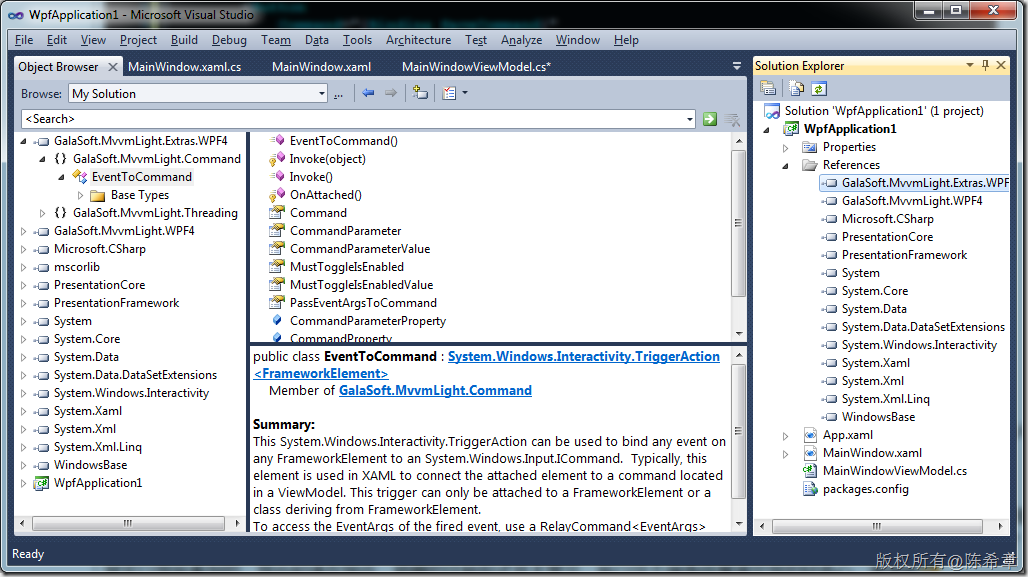
Task: Expand MainWindow.xaml node in Solution Explorer
Action: point(785,454)
